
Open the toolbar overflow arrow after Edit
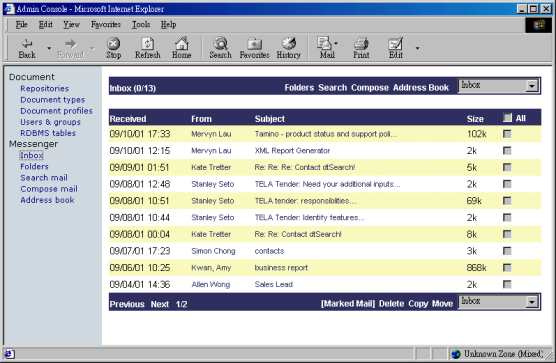(x=418, y=48)
